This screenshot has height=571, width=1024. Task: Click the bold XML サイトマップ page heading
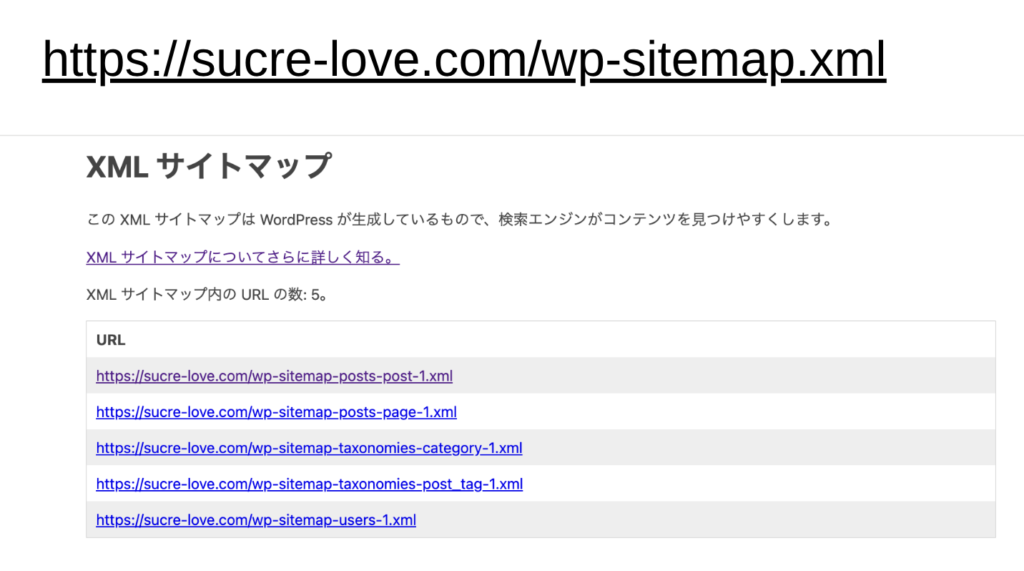click(x=208, y=166)
